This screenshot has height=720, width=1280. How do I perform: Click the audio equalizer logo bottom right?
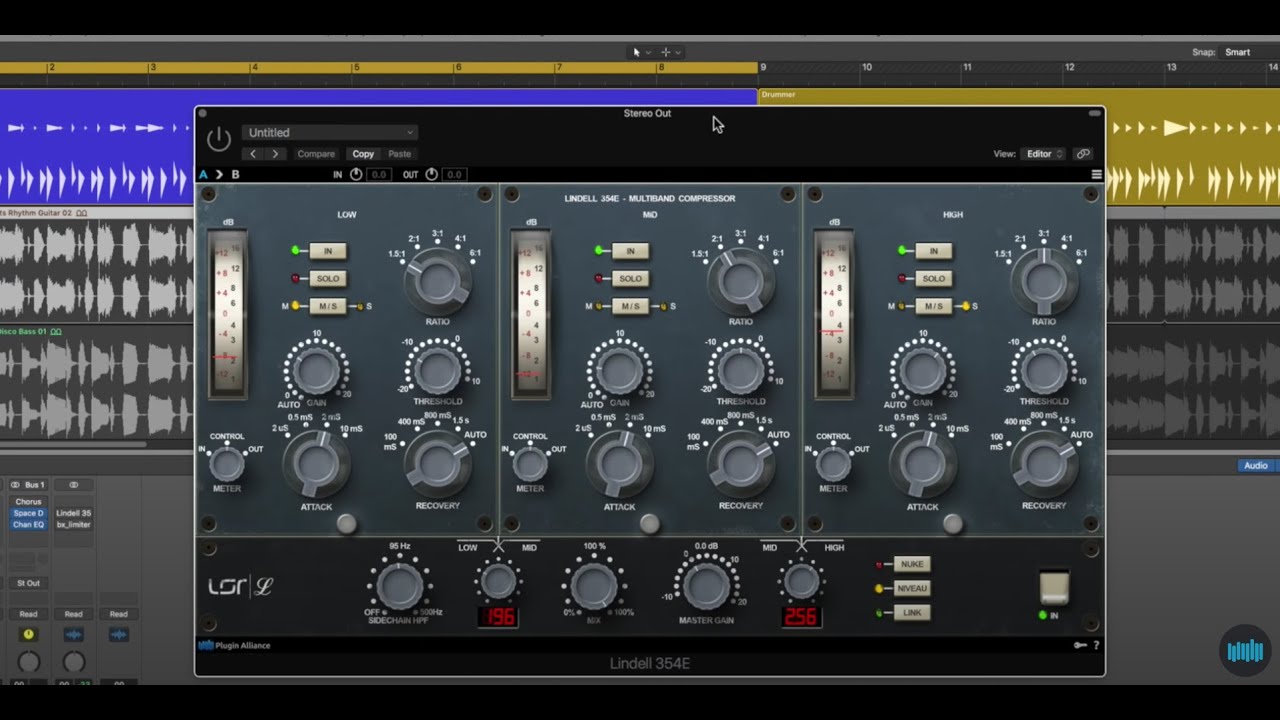point(1245,651)
